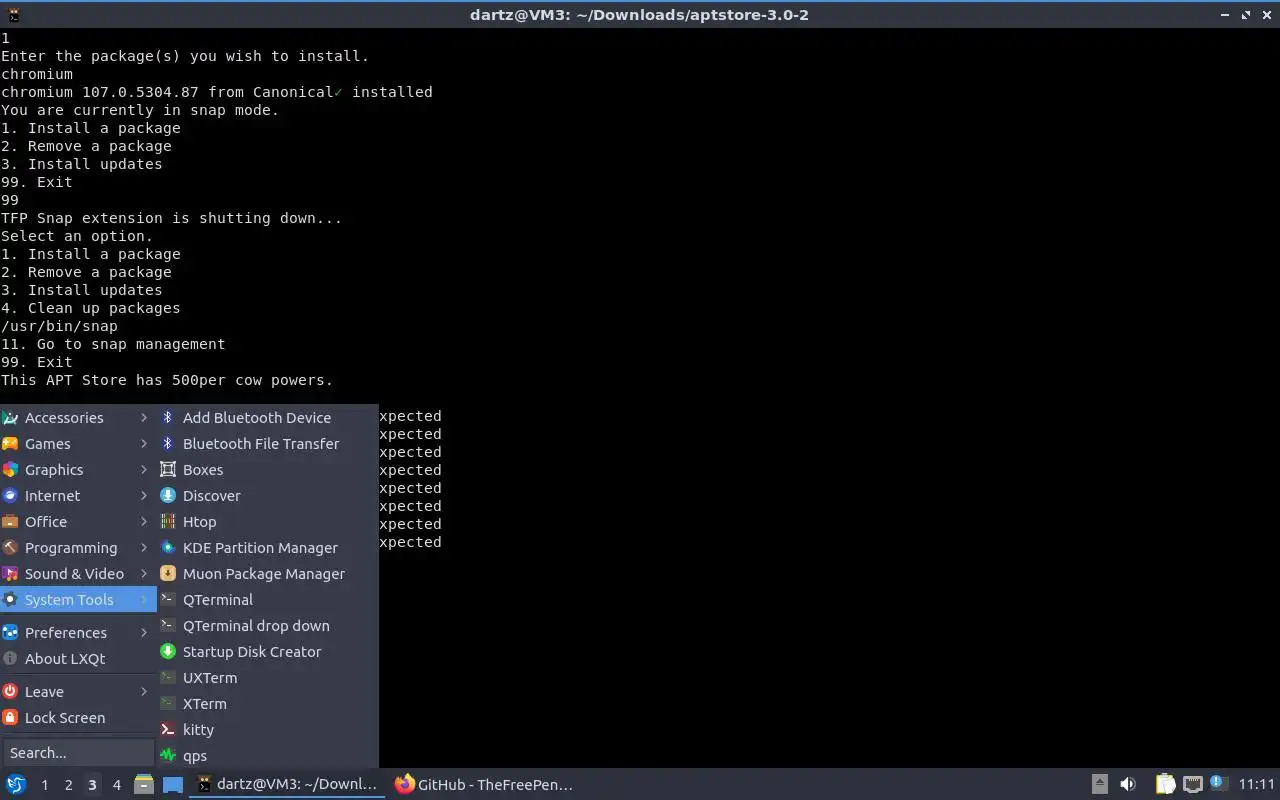1280x800 pixels.
Task: Open Discover software center
Action: tap(267, 496)
